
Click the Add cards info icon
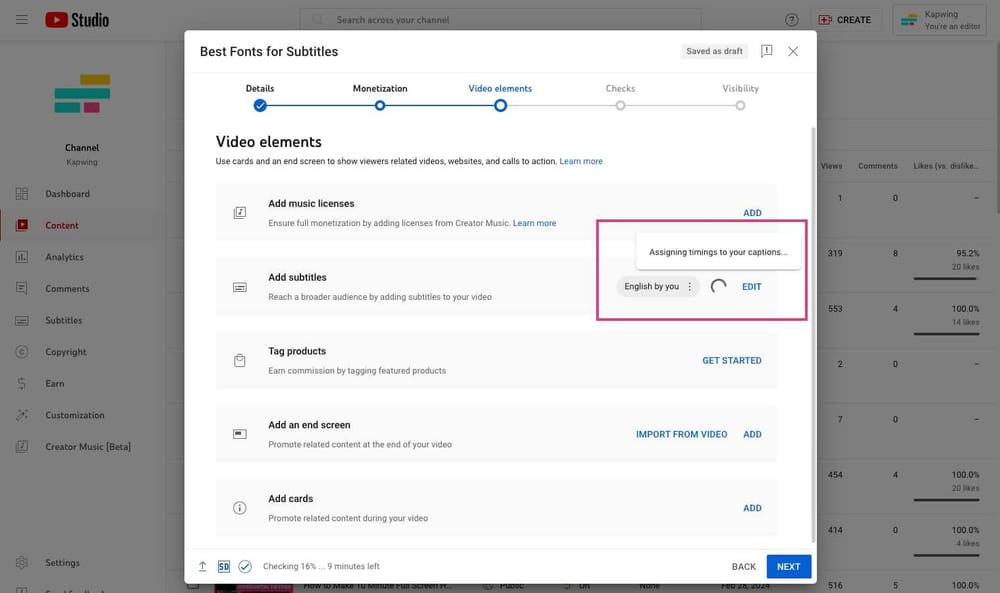pyautogui.click(x=239, y=507)
